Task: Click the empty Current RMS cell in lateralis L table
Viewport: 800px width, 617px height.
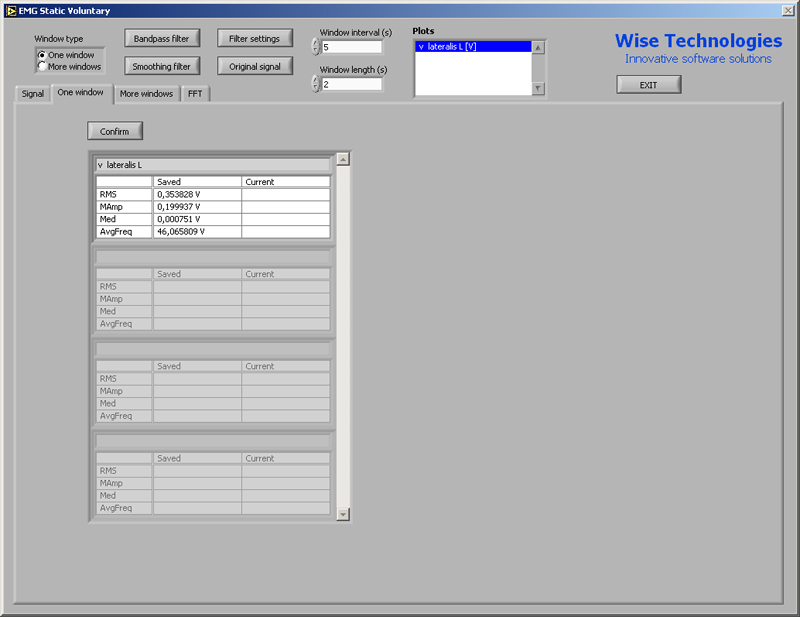Action: 286,194
